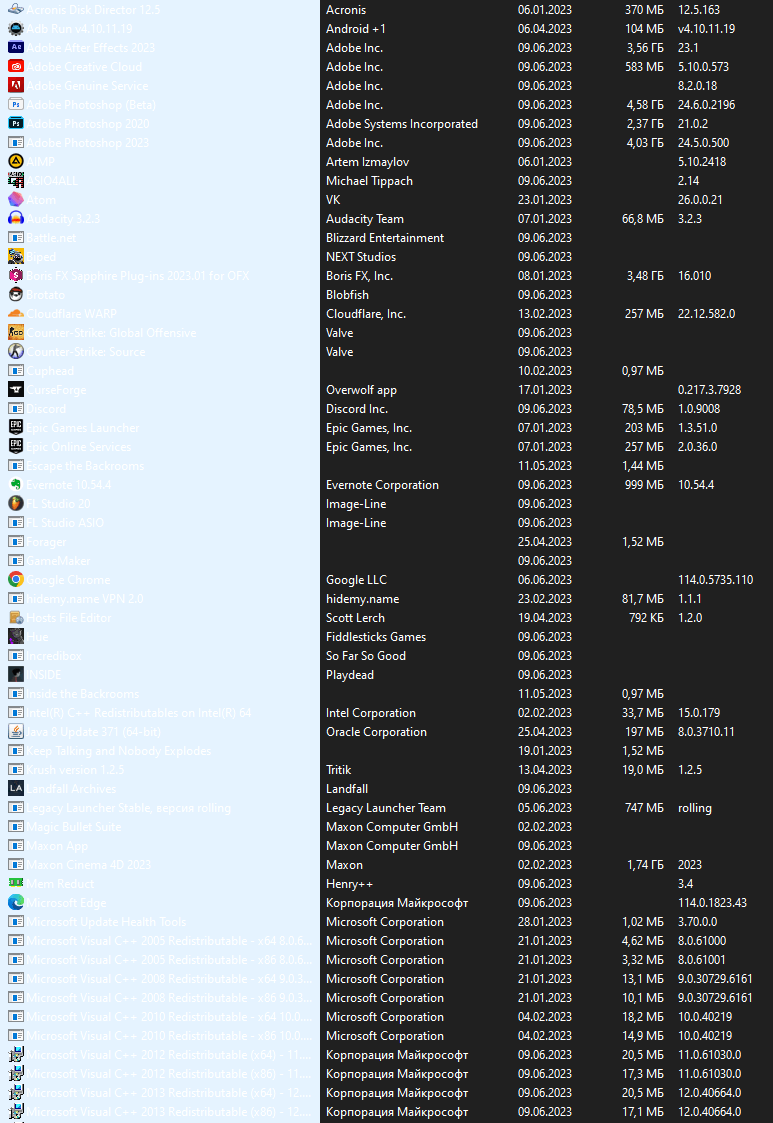Screen dimensions: 773x1123
Task: Click size 792 КБ of Hosts File Editor
Action: coord(646,617)
